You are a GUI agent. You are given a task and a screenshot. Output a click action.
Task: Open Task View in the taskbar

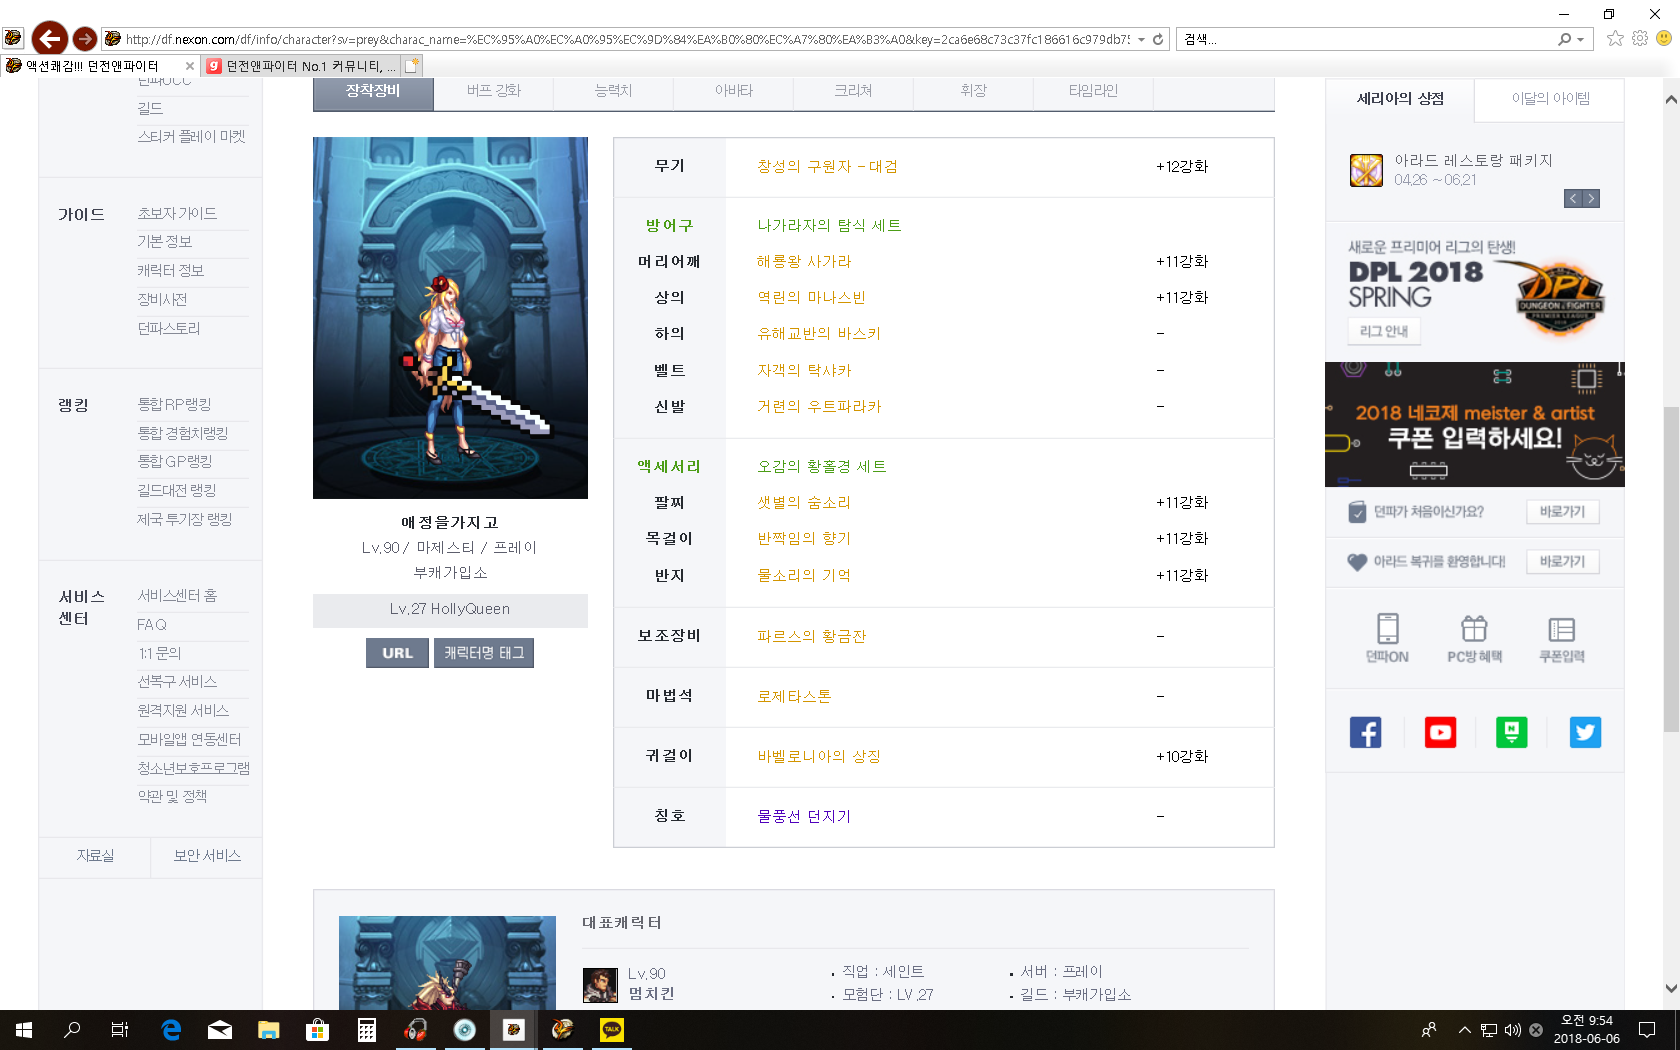point(120,1030)
